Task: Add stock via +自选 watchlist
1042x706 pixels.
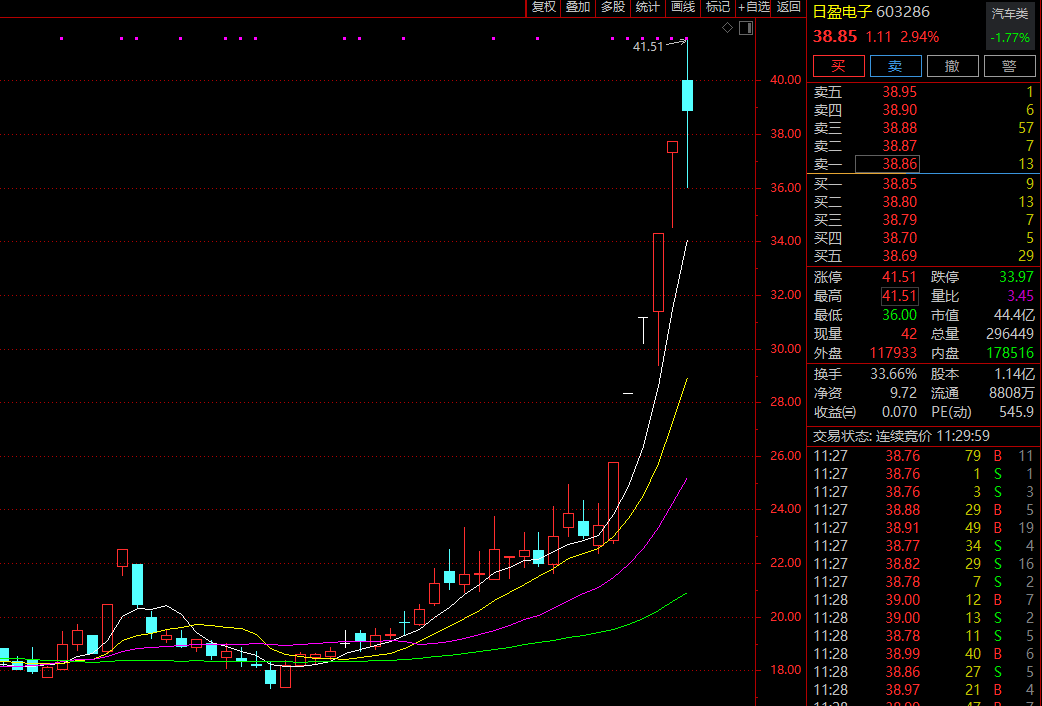Action: click(x=754, y=7)
